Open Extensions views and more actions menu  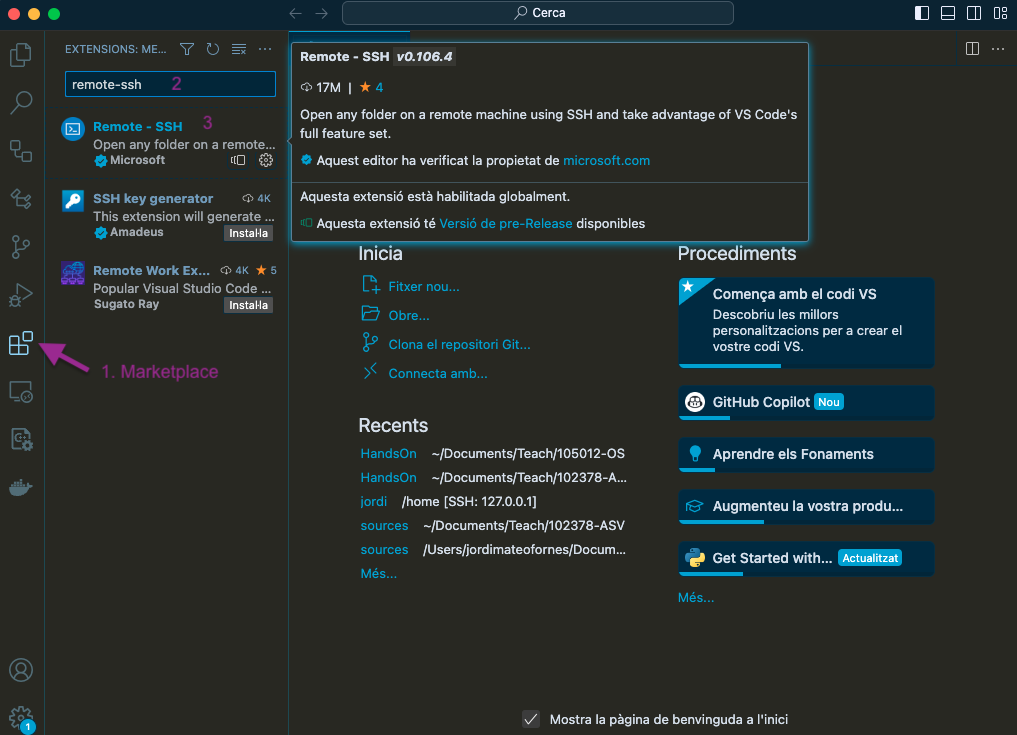[x=265, y=49]
